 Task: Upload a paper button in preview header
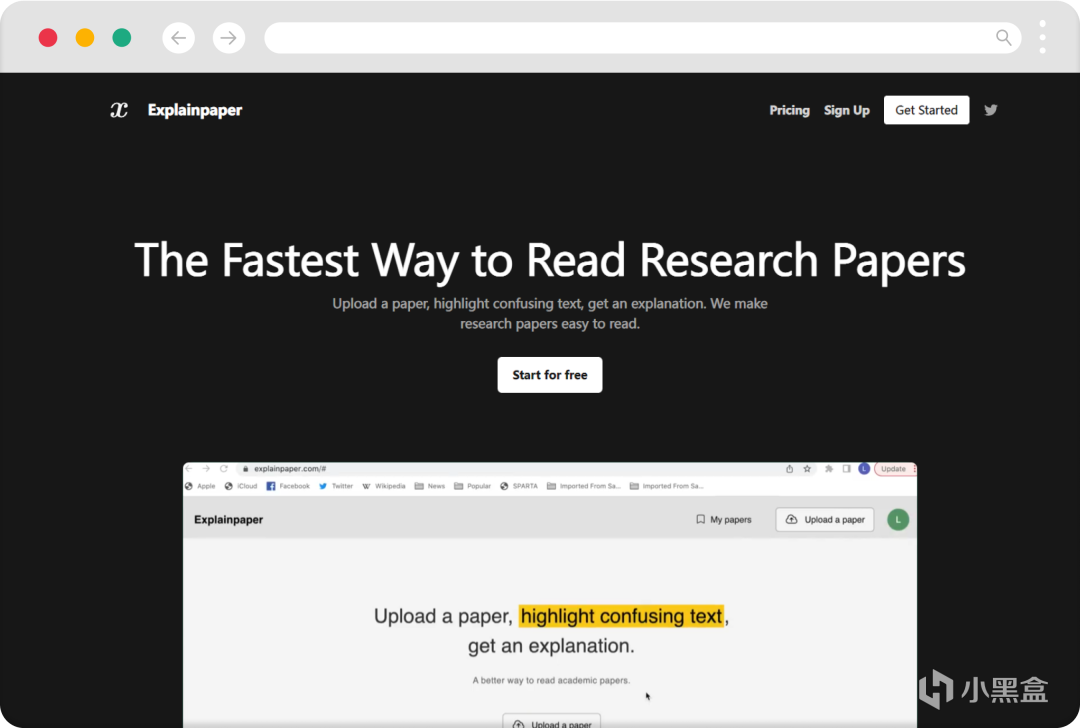[x=824, y=519]
